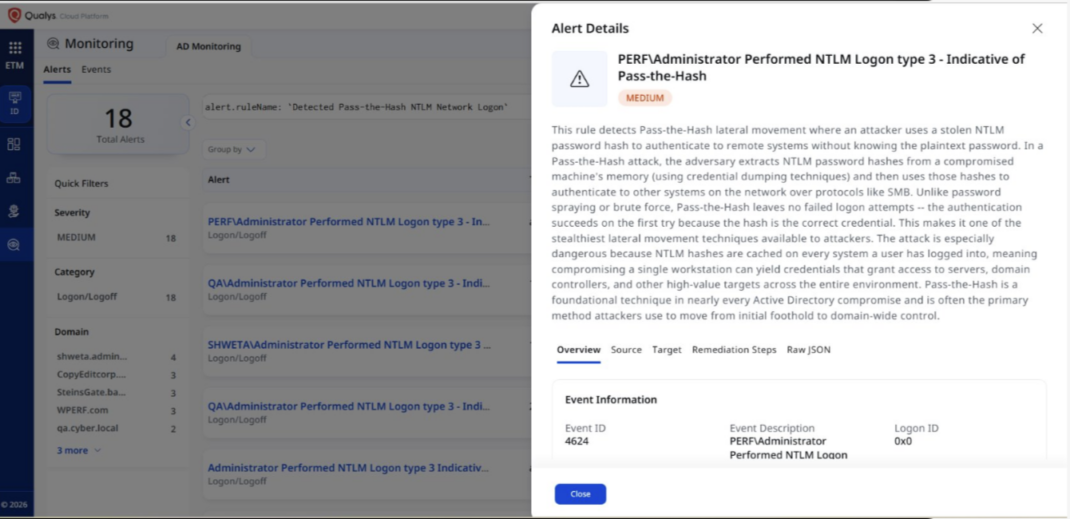Open the monitoring search sidebar icon
The height and width of the screenshot is (519, 1070).
click(x=14, y=244)
